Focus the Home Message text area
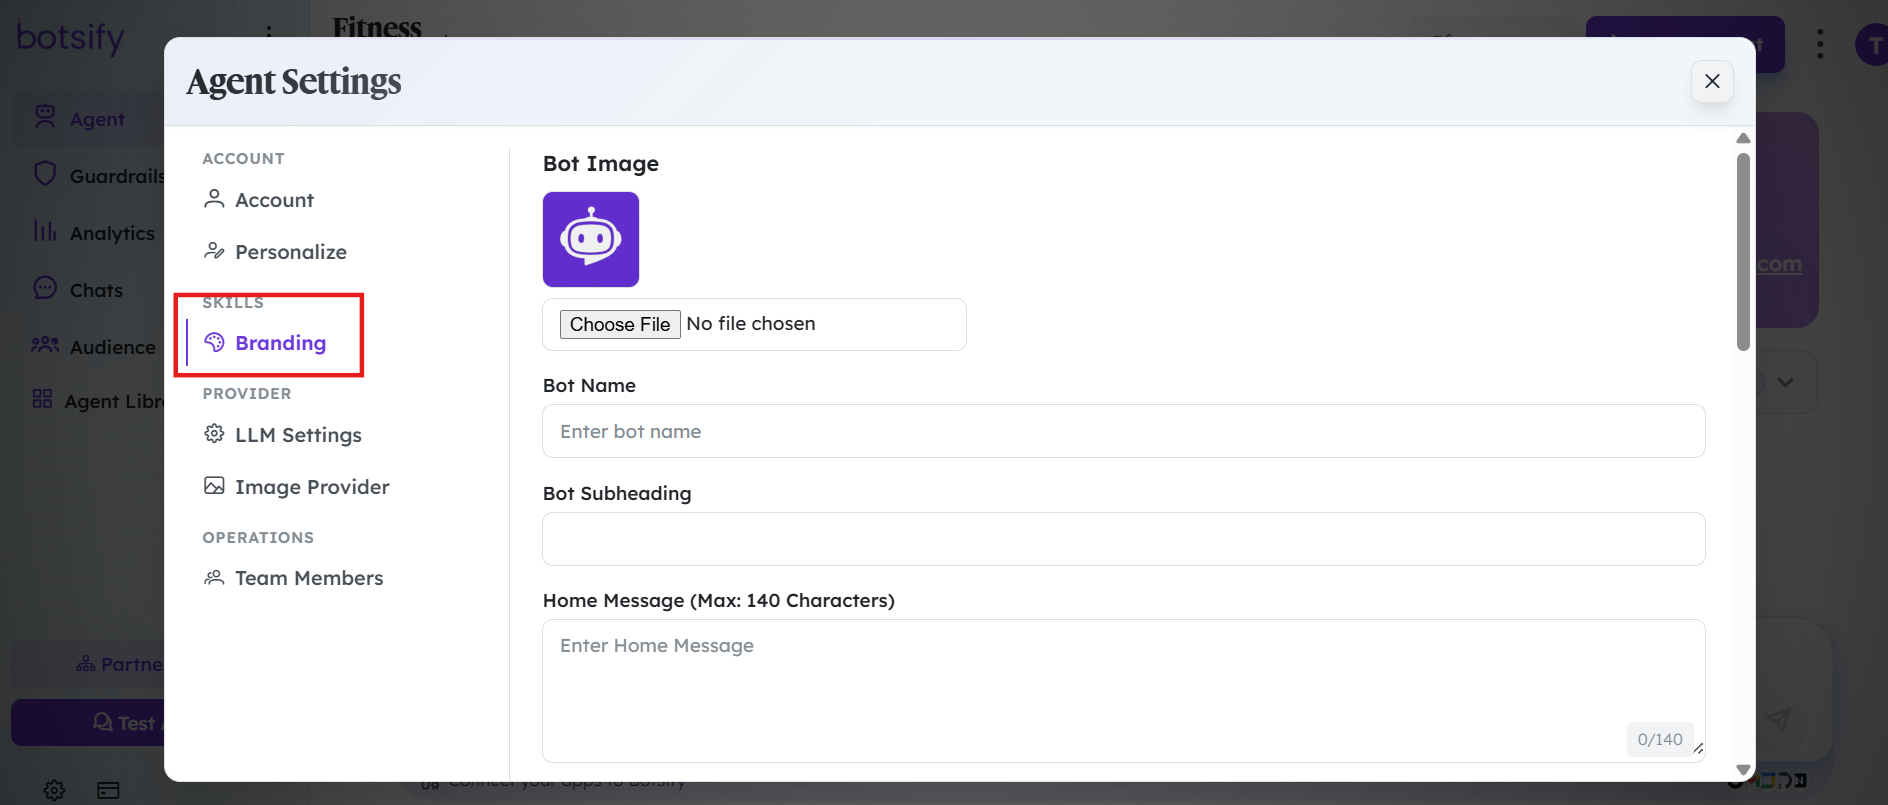Viewport: 1888px width, 805px height. click(1124, 691)
